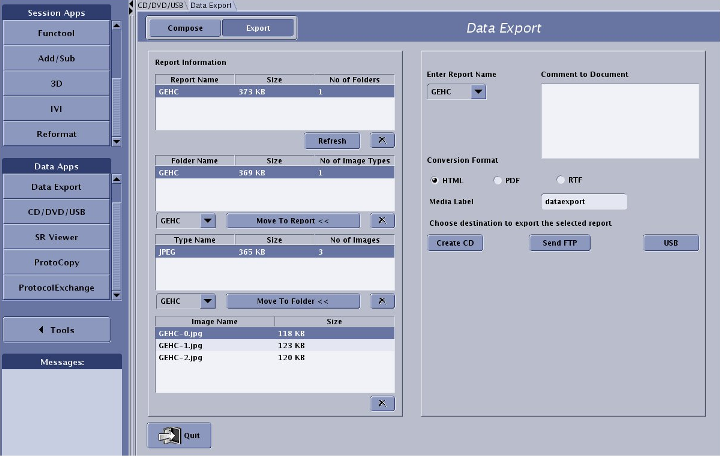Click the Quit door icon button
720x456 pixels.
click(179, 435)
